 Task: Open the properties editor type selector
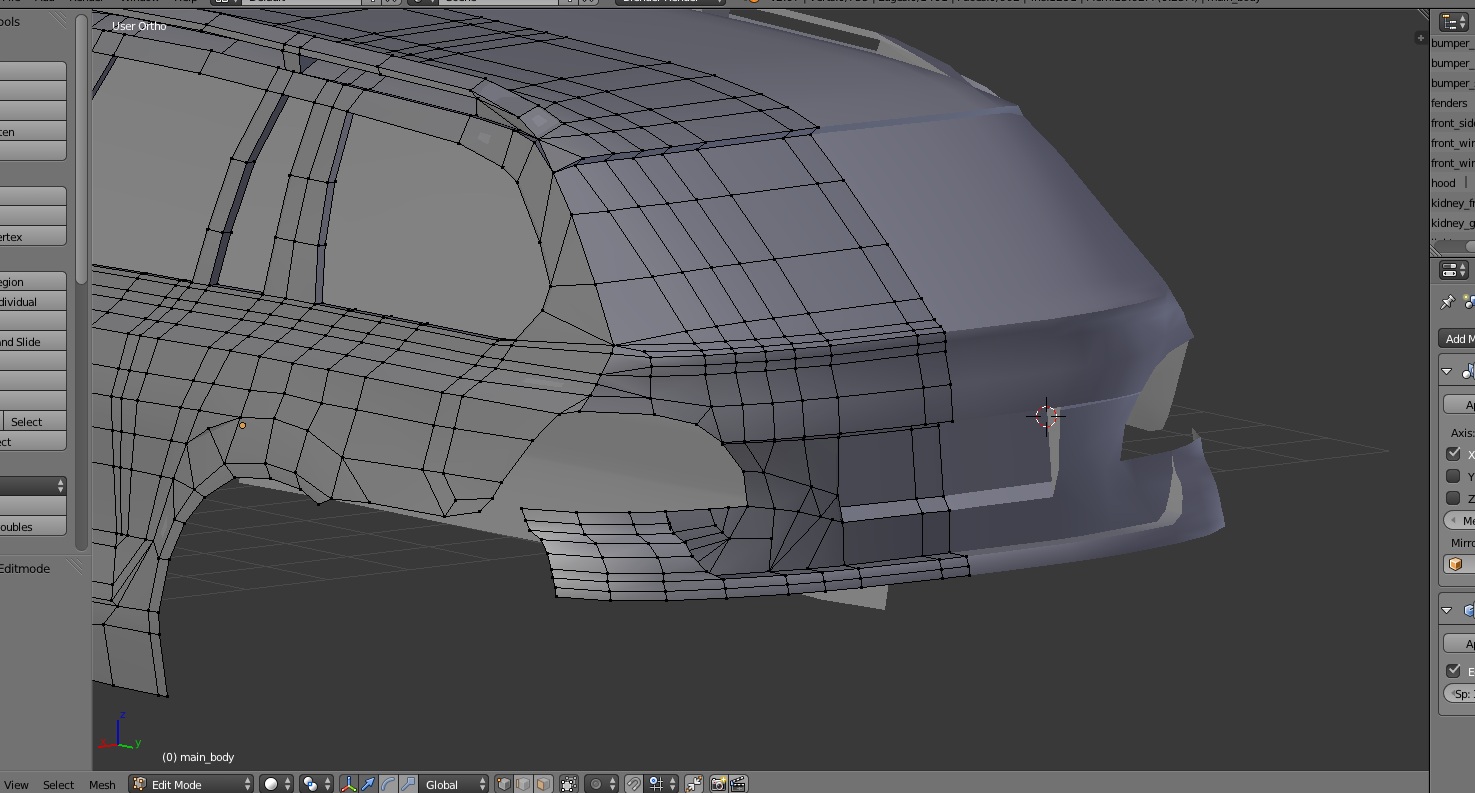point(1455,270)
